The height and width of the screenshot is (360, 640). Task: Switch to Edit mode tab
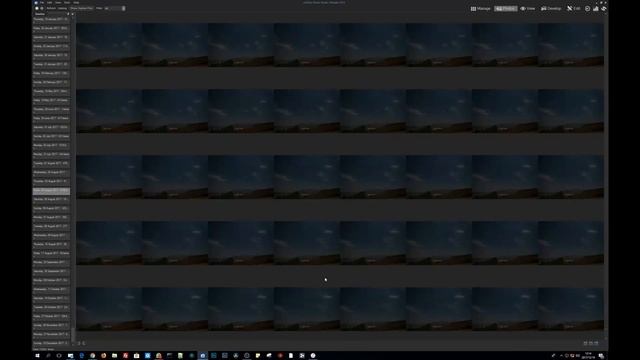pyautogui.click(x=573, y=8)
